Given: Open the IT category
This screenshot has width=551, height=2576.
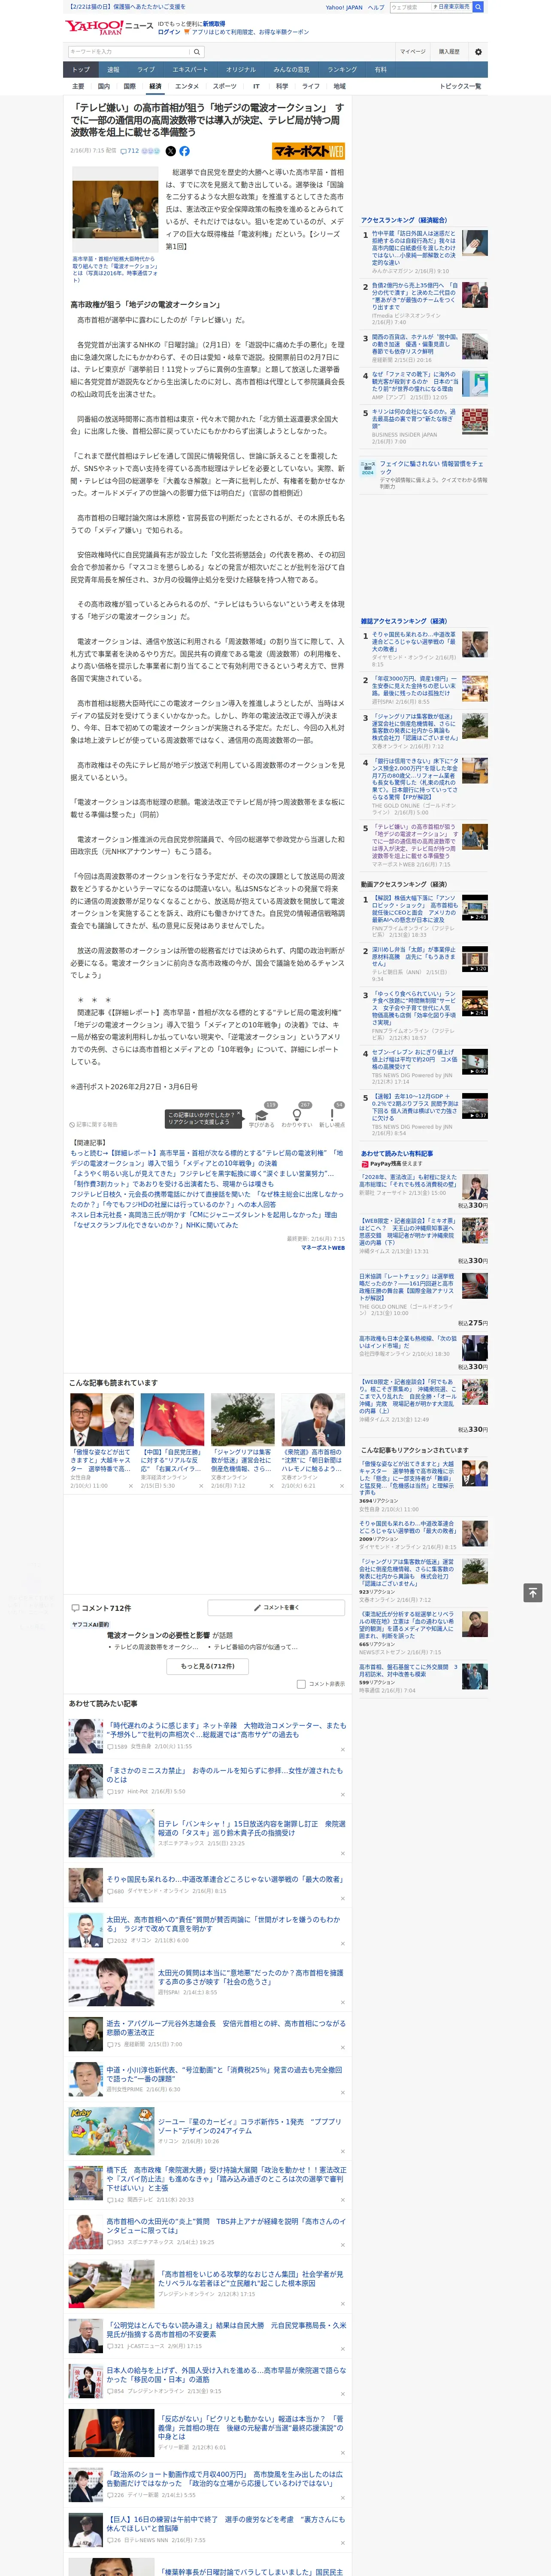Looking at the screenshot, I should coord(256,86).
